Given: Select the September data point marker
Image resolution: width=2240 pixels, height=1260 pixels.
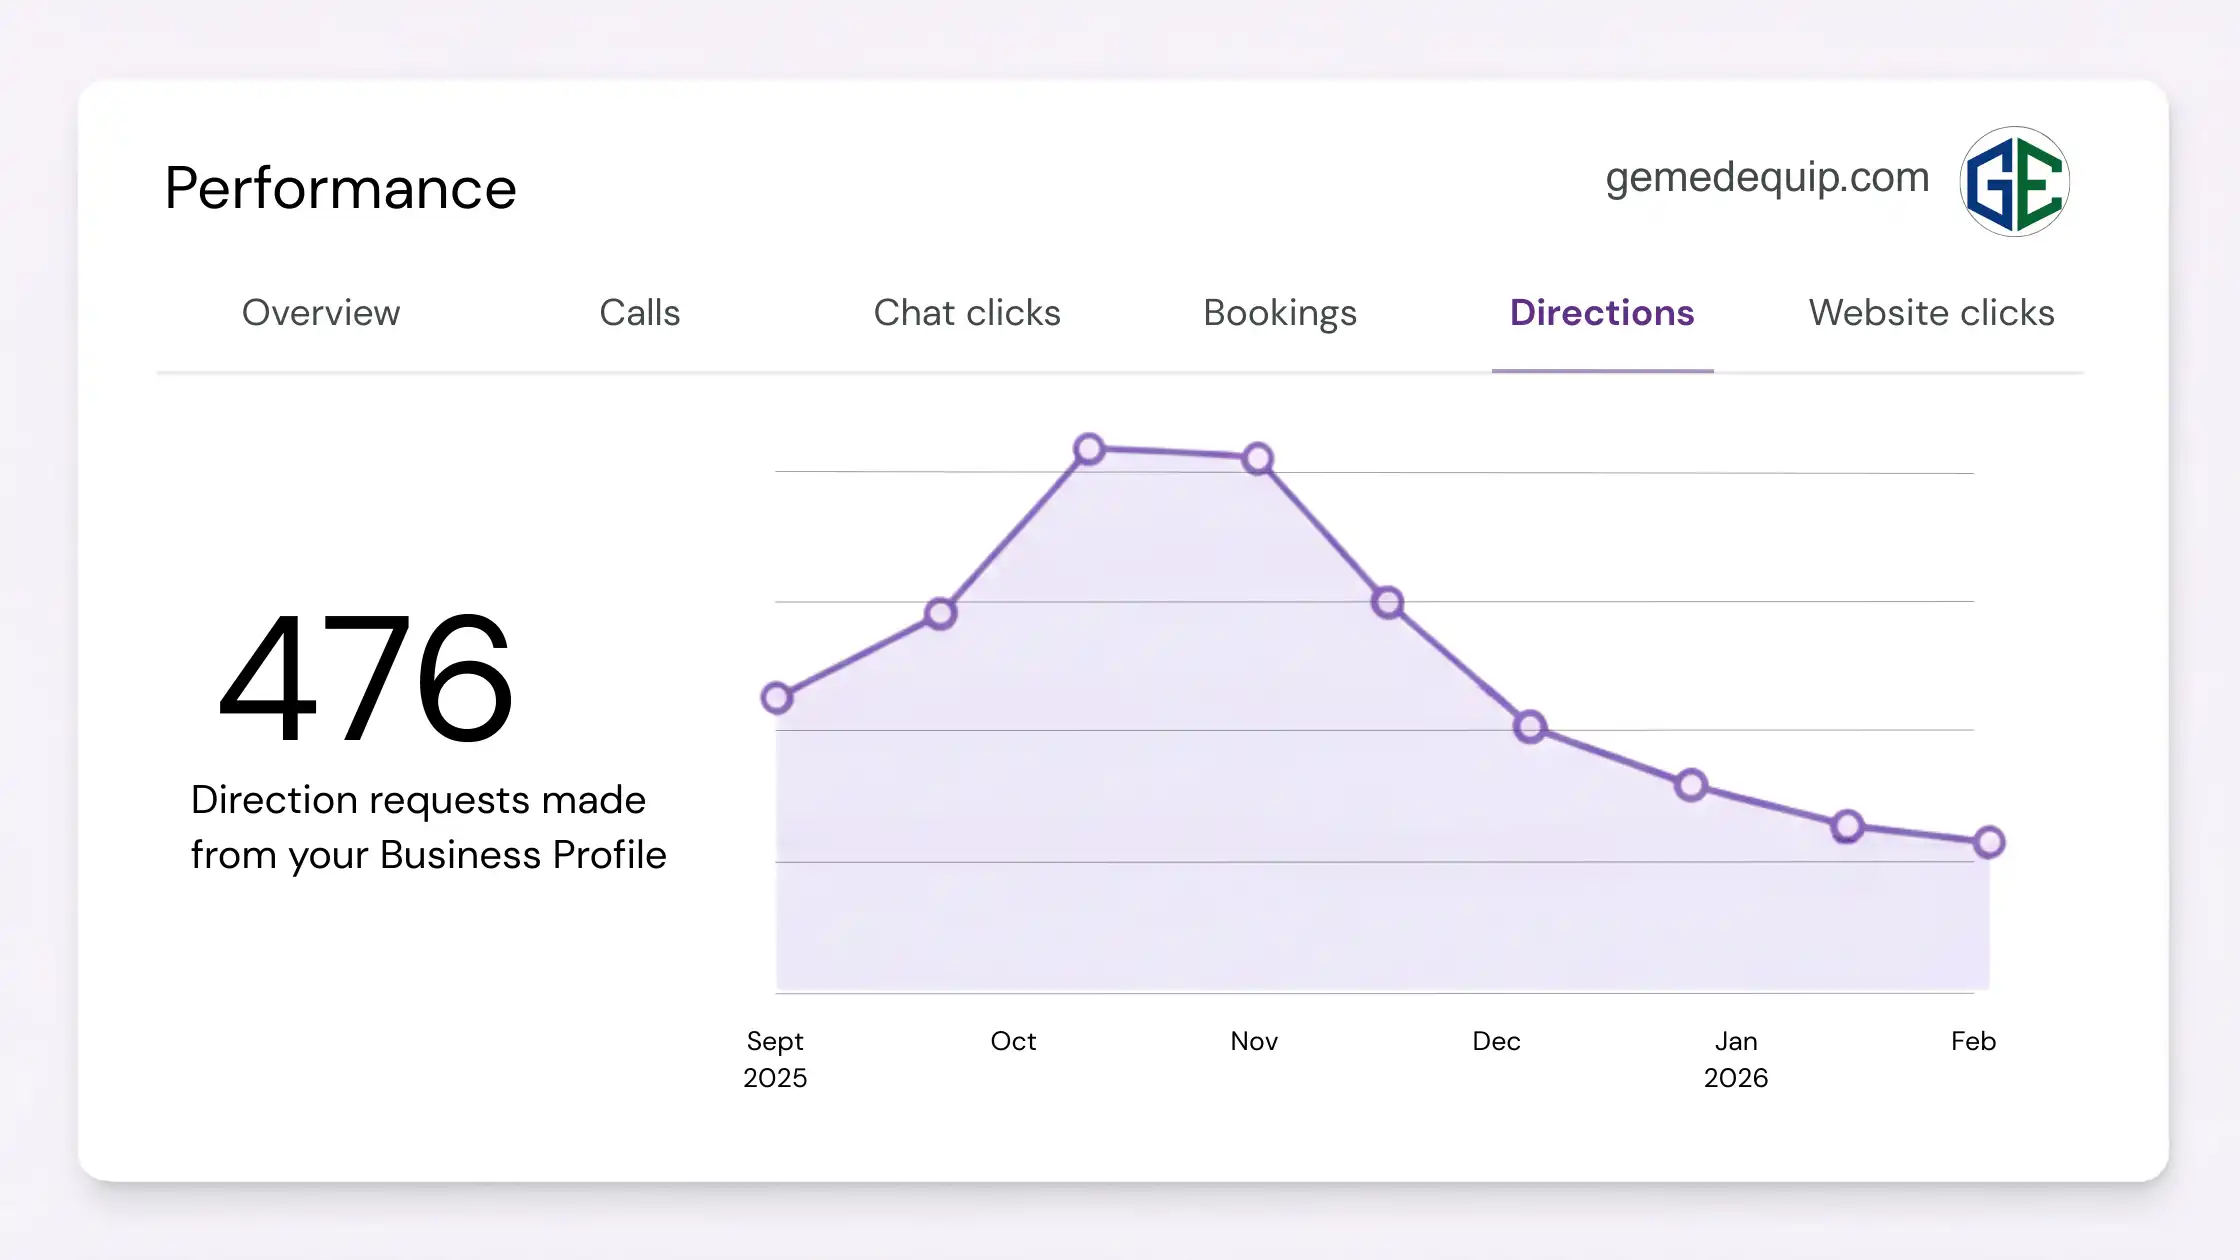Looking at the screenshot, I should [x=777, y=697].
